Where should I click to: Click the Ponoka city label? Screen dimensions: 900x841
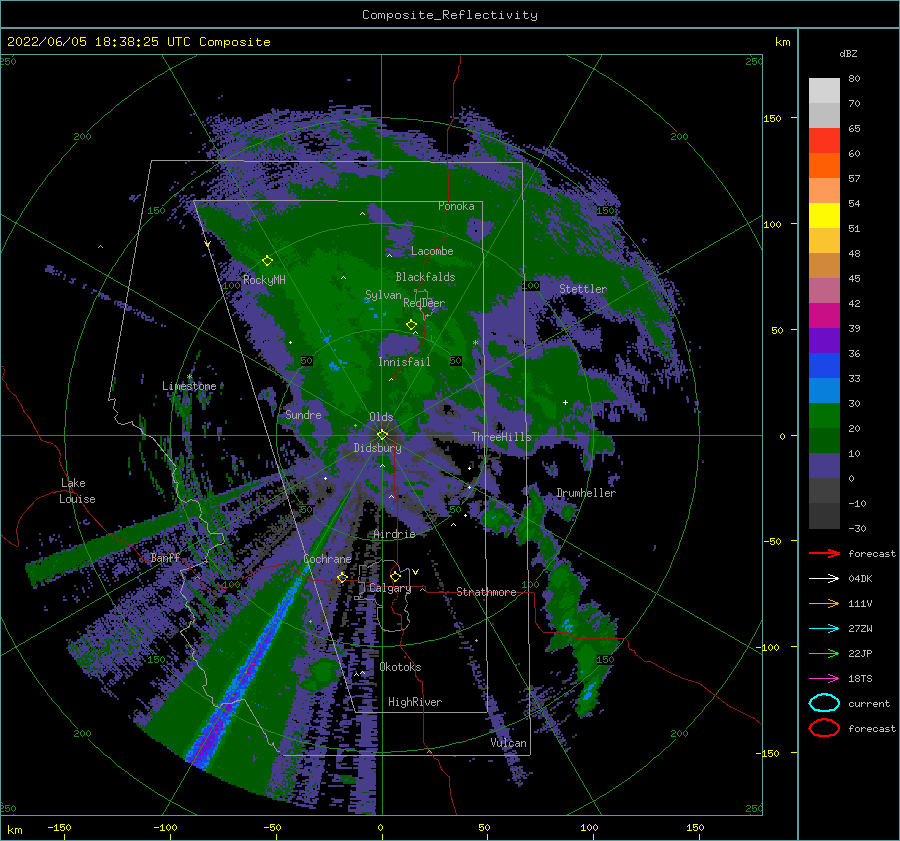(456, 206)
